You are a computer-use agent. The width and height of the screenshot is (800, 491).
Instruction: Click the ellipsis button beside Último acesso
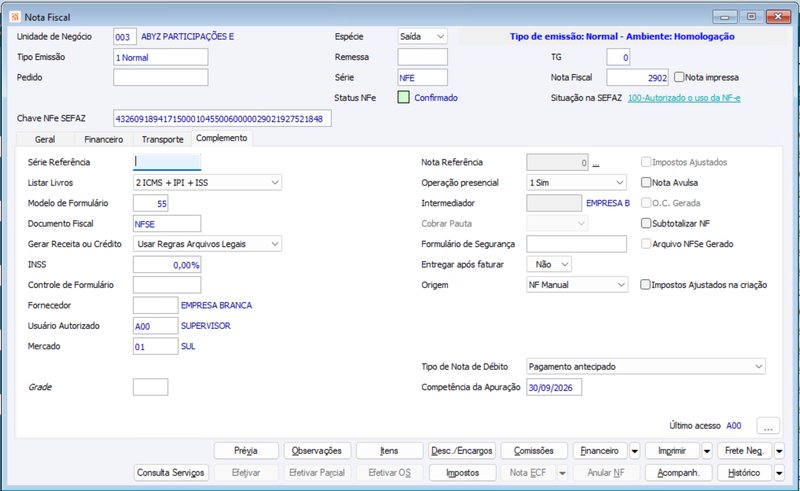pyautogui.click(x=768, y=425)
